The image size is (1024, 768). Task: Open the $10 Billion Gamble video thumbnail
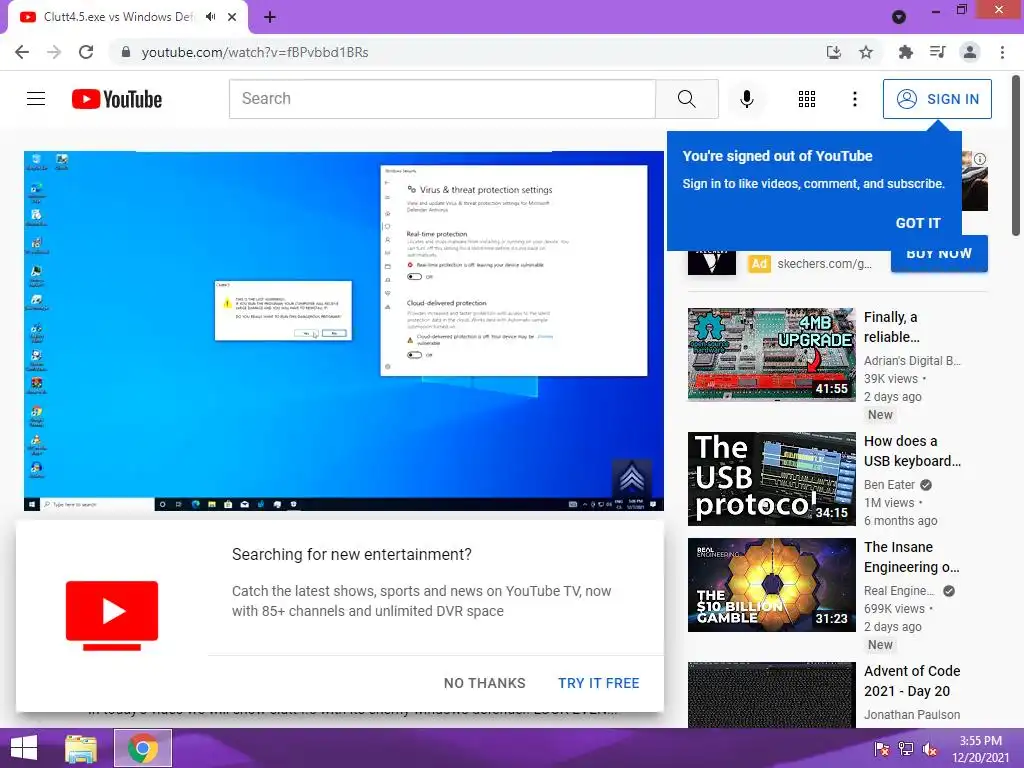(x=771, y=584)
